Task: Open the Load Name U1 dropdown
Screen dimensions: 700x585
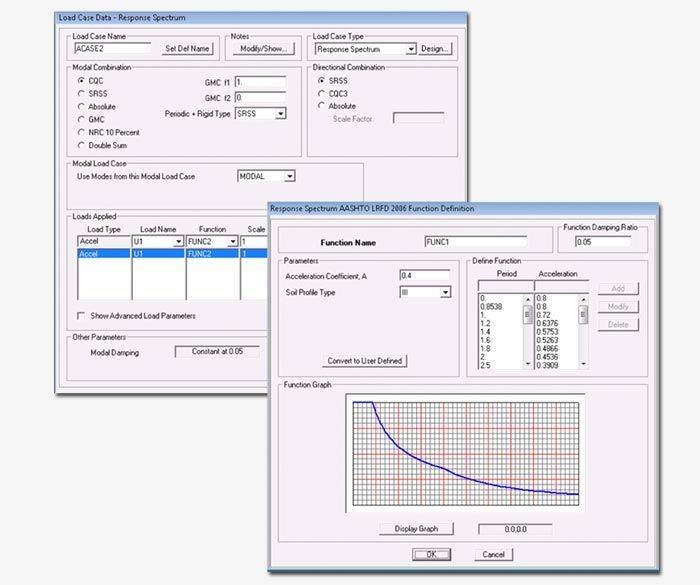Action: point(178,242)
